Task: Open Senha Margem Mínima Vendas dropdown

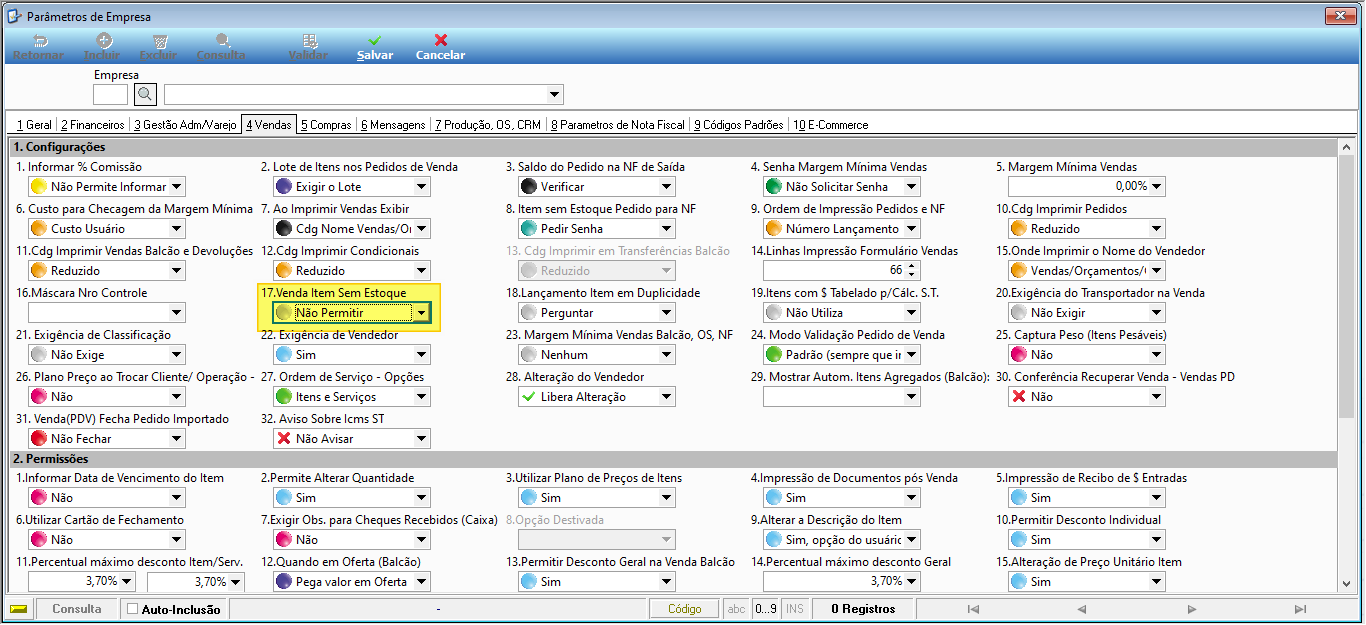Action: tap(911, 187)
